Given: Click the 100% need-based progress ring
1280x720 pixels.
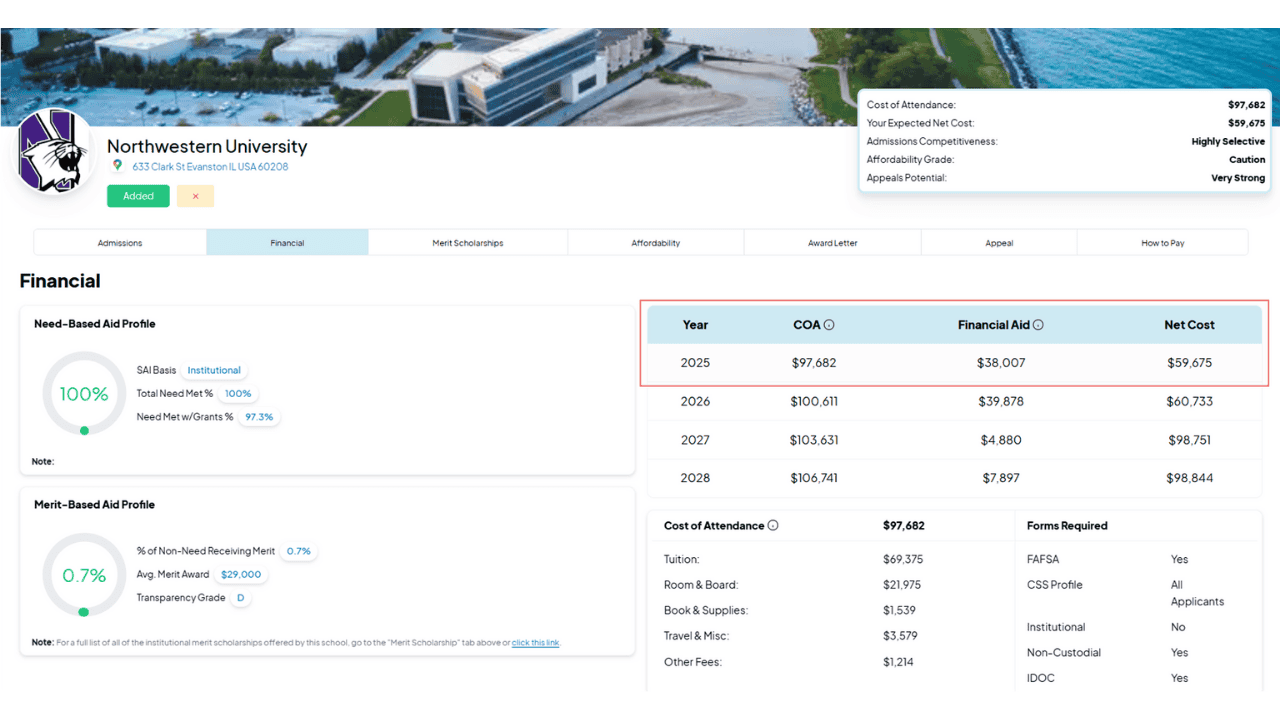Looking at the screenshot, I should (84, 394).
